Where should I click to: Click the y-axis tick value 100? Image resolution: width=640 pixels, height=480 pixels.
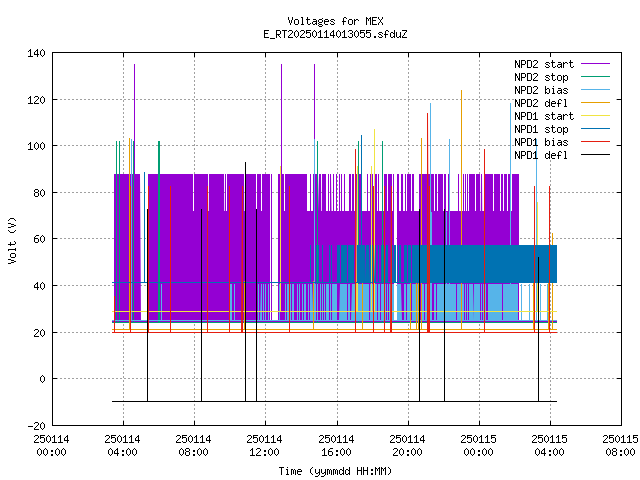pyautogui.click(x=36, y=146)
